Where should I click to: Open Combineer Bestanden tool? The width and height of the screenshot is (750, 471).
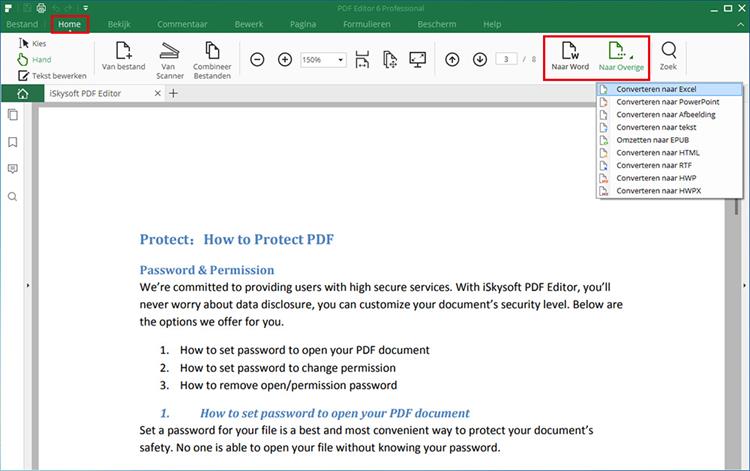[212, 60]
